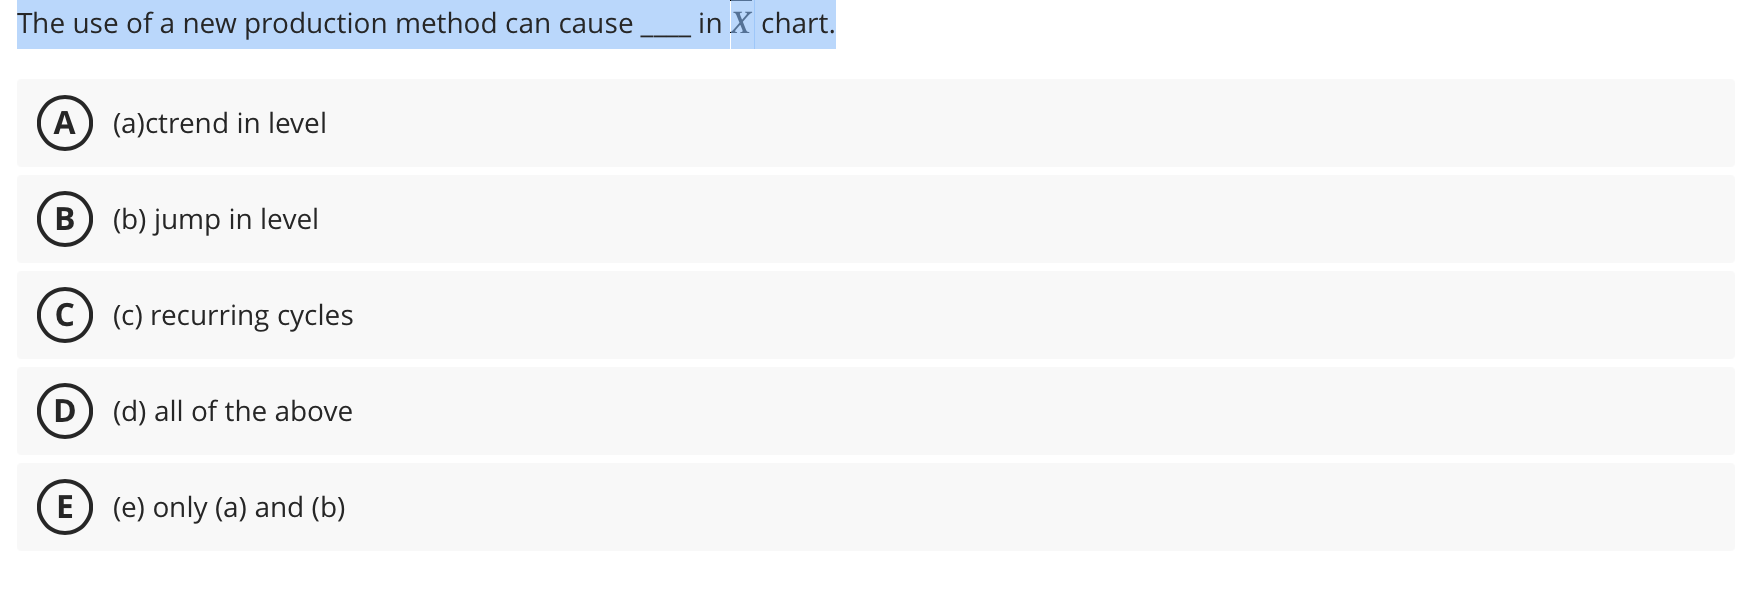1760x615 pixels.
Task: Select answer option A circle badge
Action: (x=64, y=124)
